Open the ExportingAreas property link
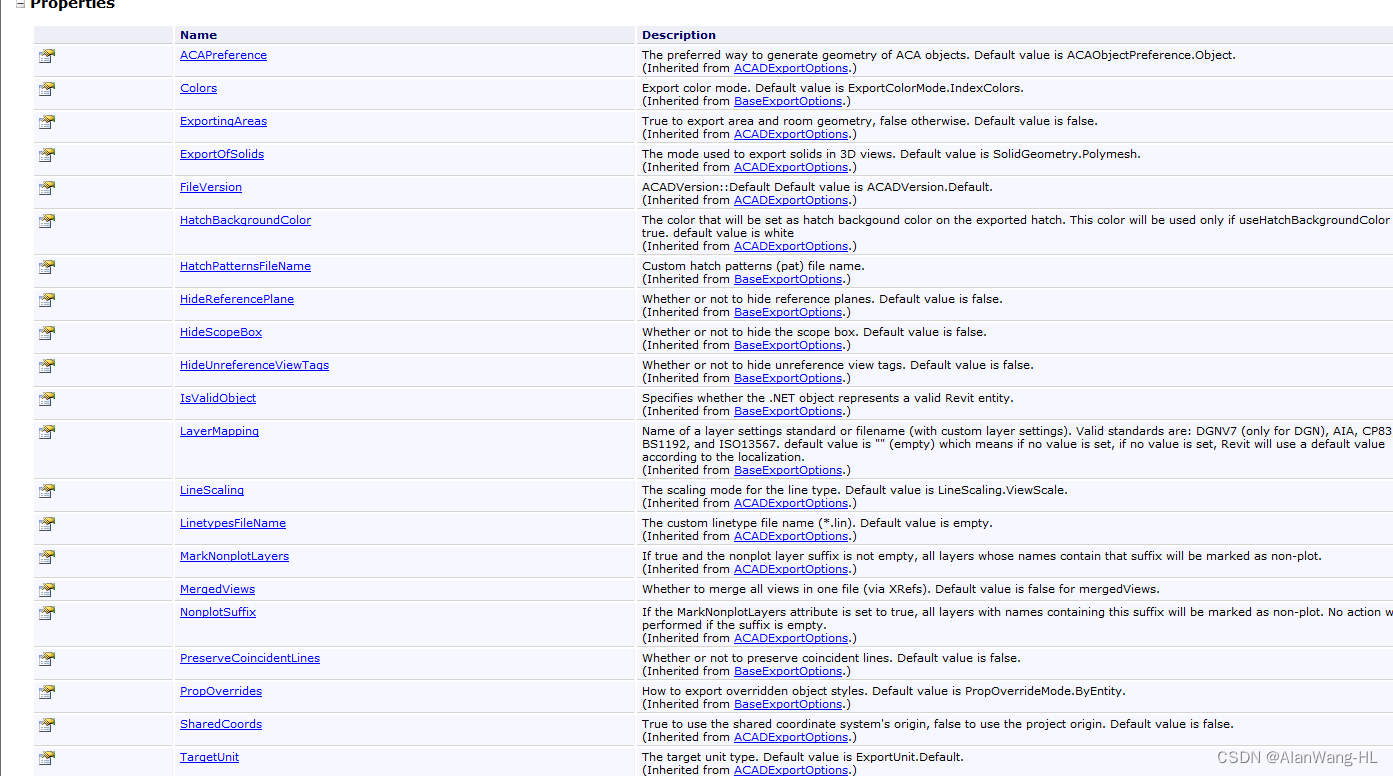 [223, 121]
